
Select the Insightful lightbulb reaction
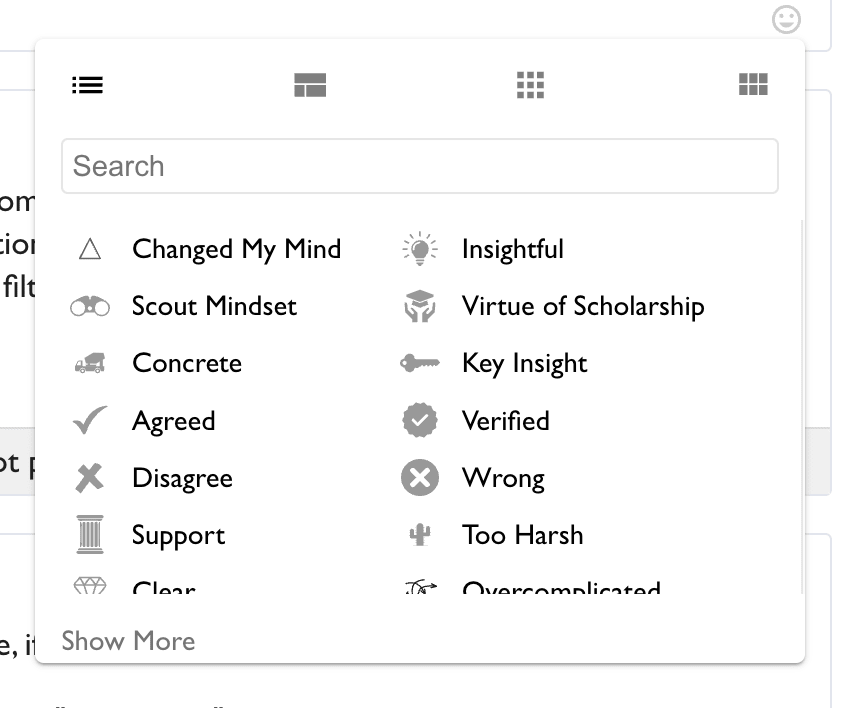[420, 249]
